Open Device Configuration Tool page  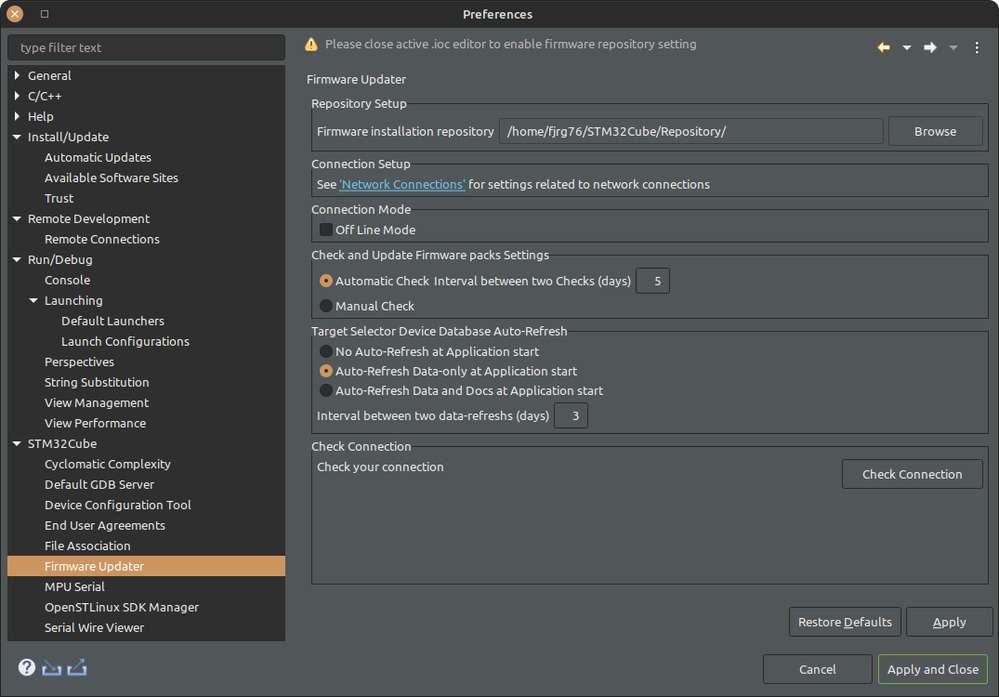coord(117,505)
